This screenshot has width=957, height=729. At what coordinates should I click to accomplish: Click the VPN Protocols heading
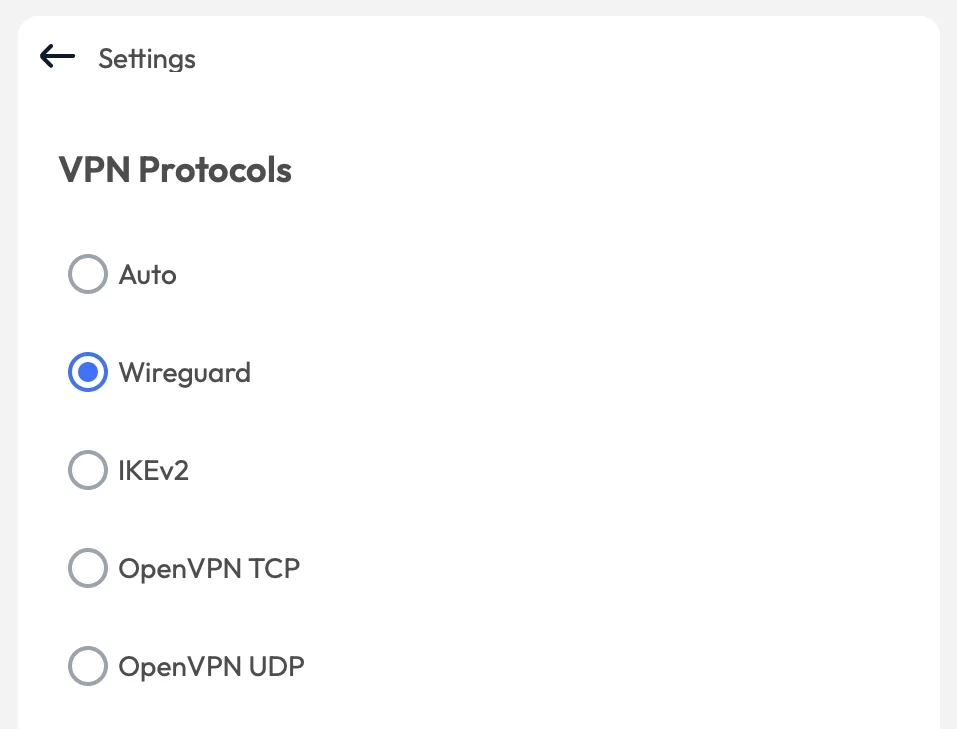pos(174,170)
